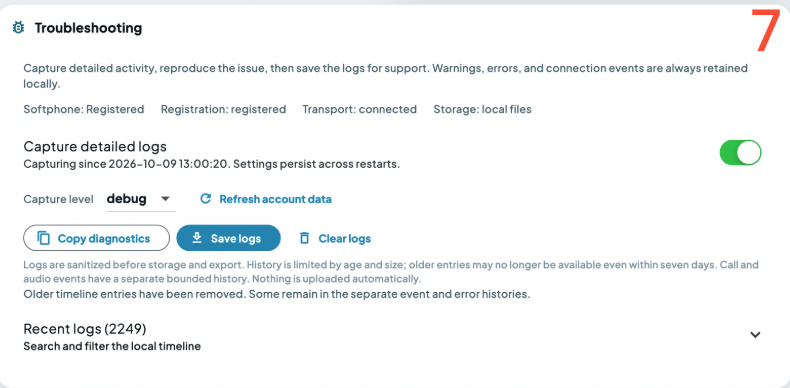This screenshot has height=388, width=790.
Task: Click the copy icon in Copy diagnostics
Action: click(x=44, y=238)
